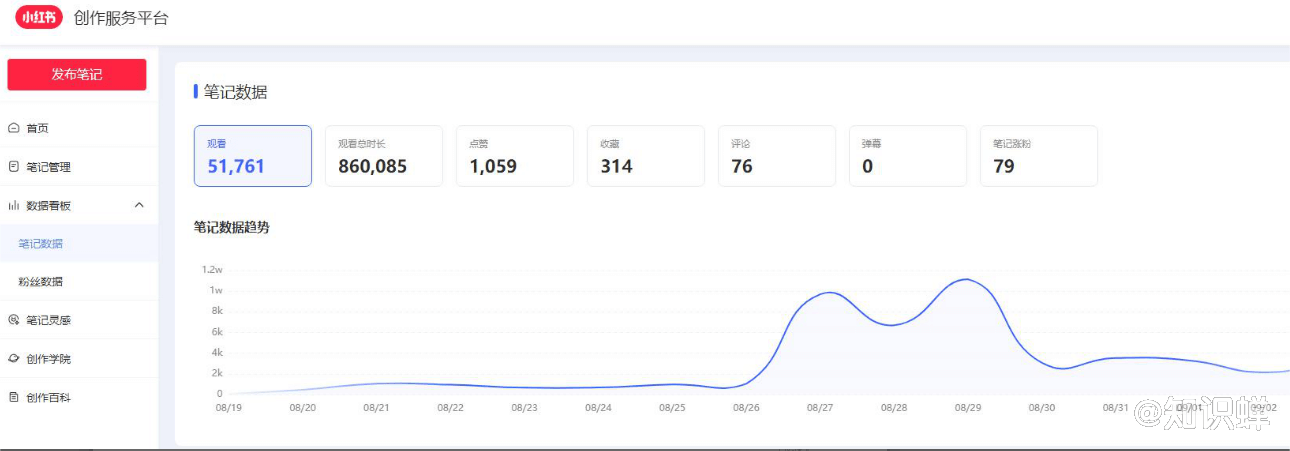The width and height of the screenshot is (1290, 451).
Task: Select the 评论 76 metric card
Action: click(x=776, y=156)
